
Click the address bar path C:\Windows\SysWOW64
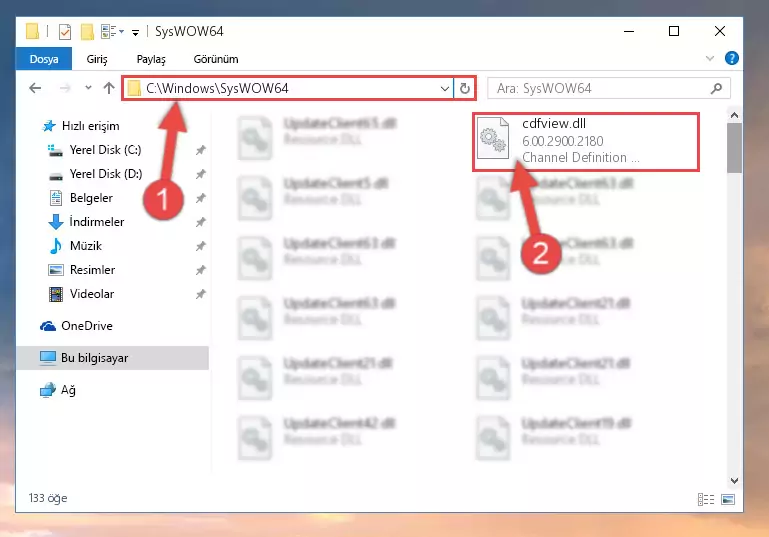coord(217,88)
